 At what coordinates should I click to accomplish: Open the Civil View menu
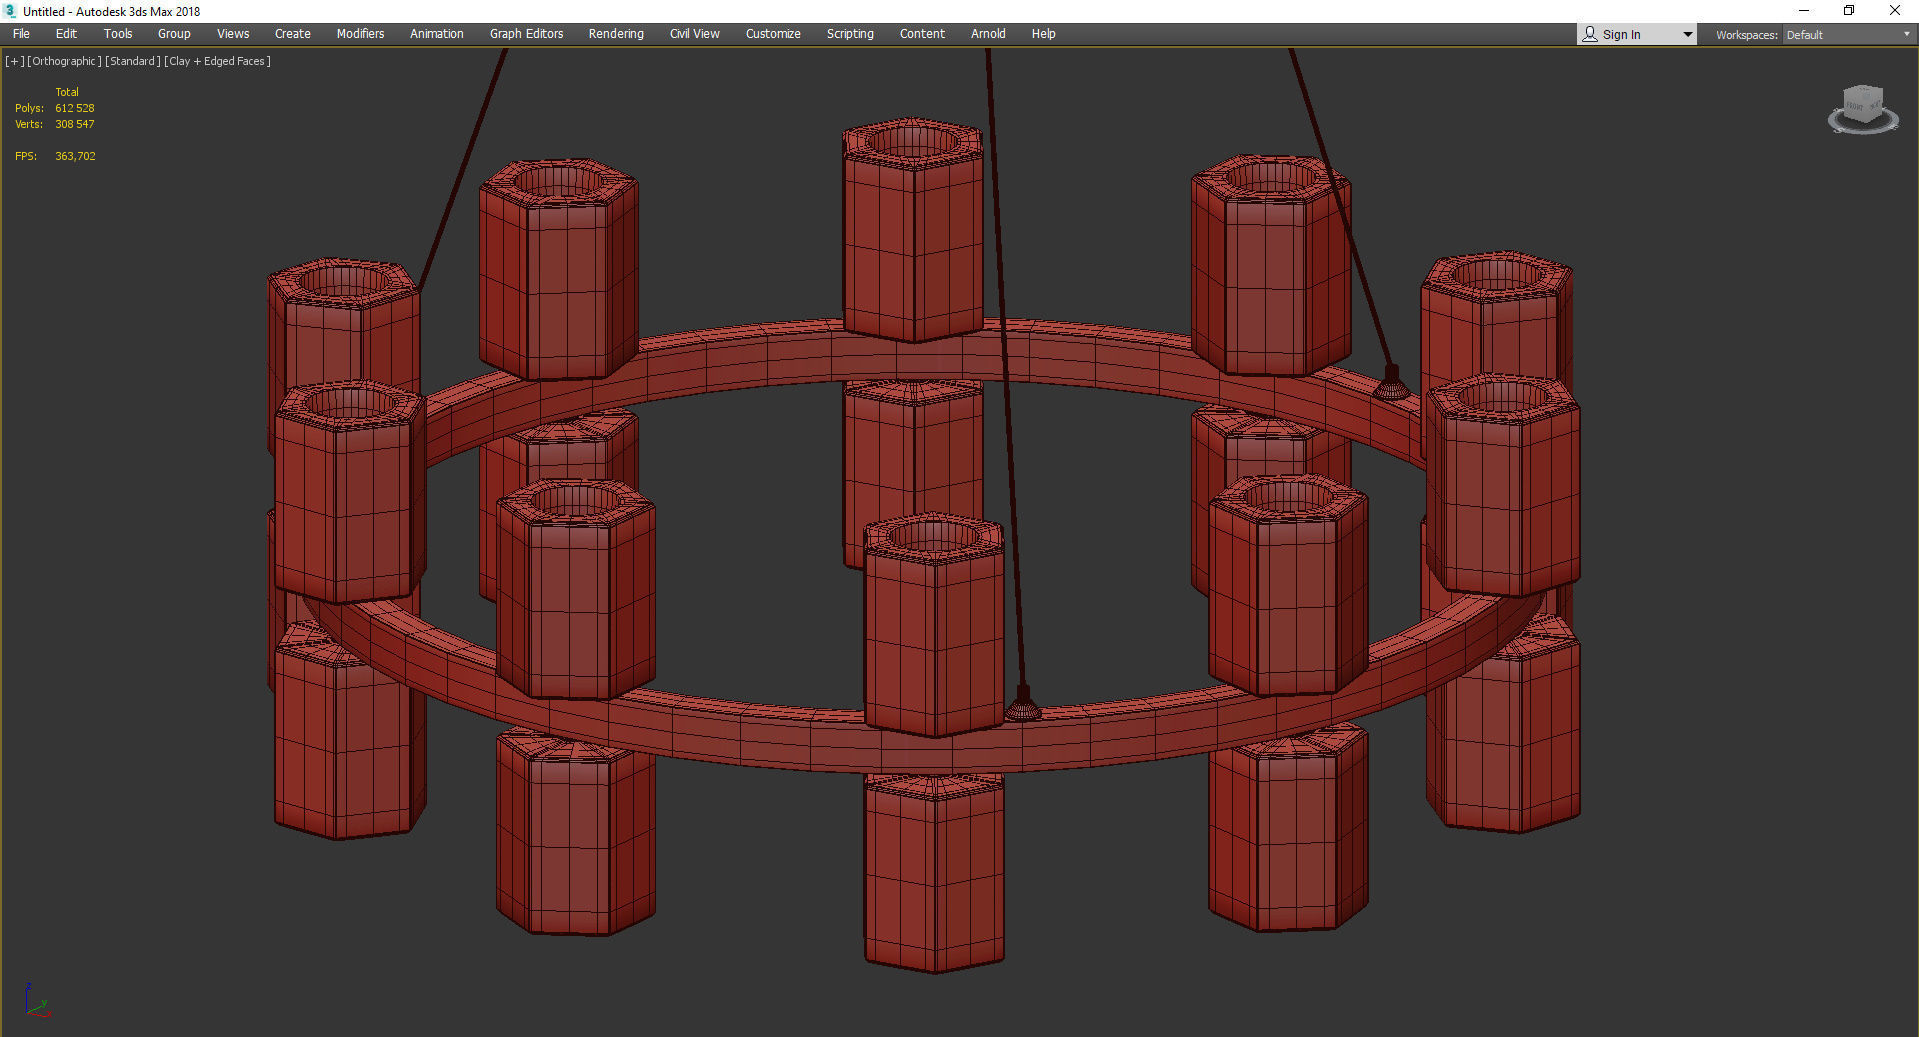point(695,34)
